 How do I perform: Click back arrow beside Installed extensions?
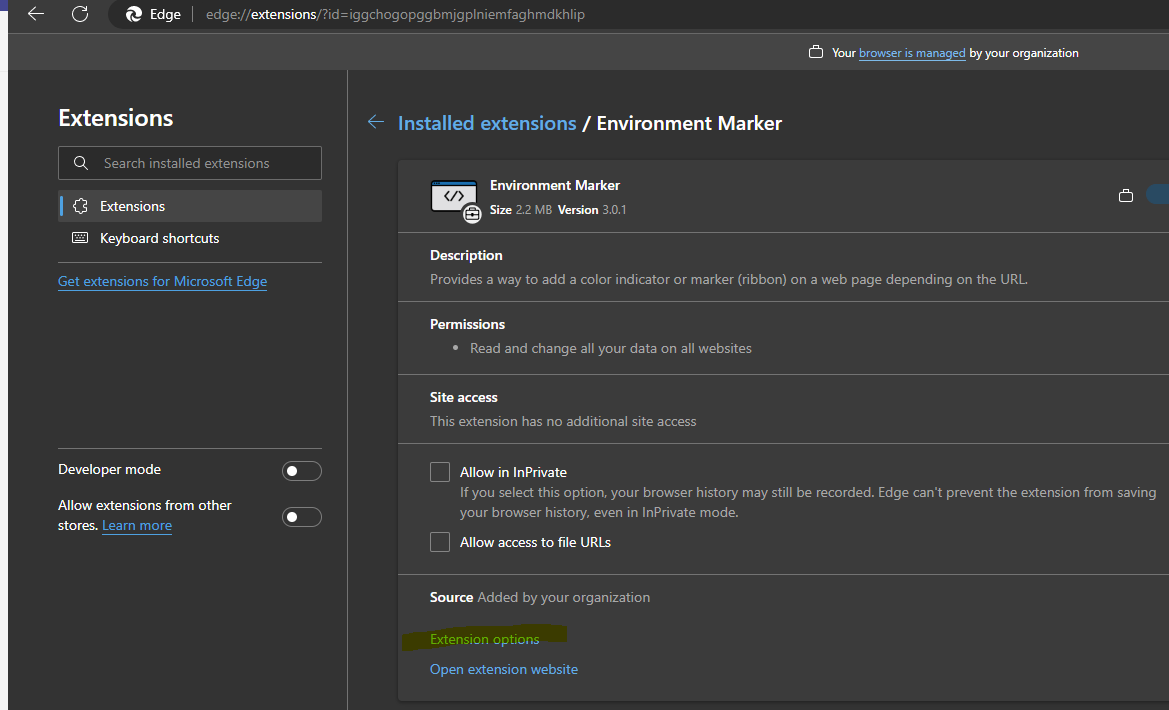[x=376, y=122]
